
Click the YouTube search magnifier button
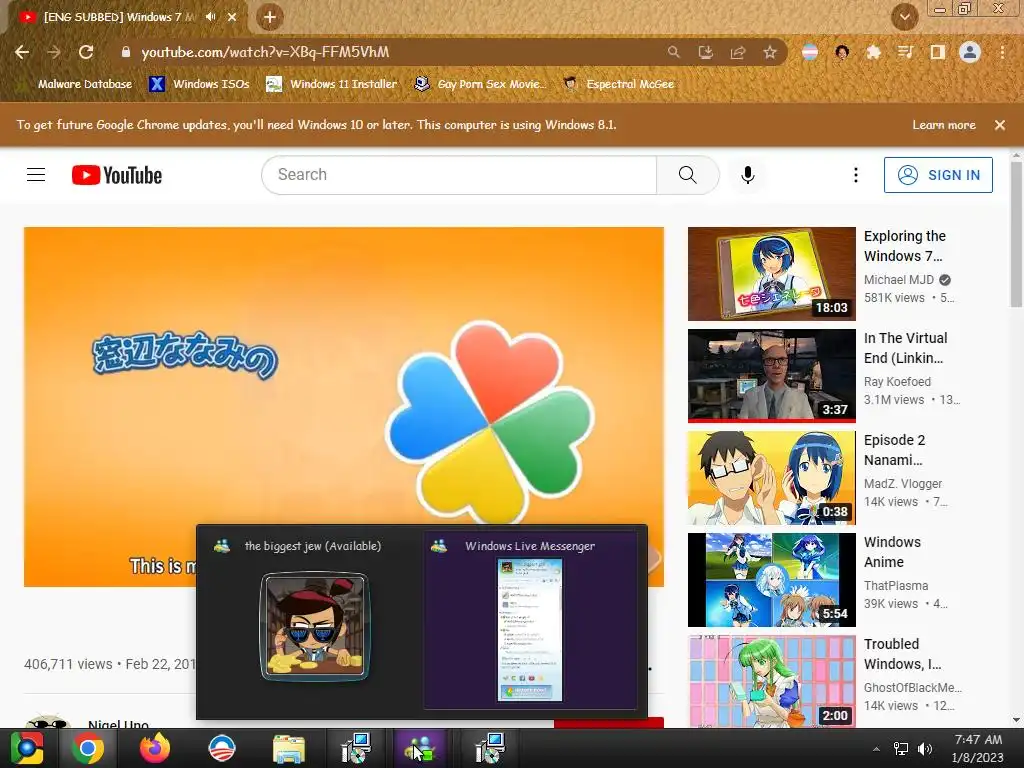pos(688,175)
